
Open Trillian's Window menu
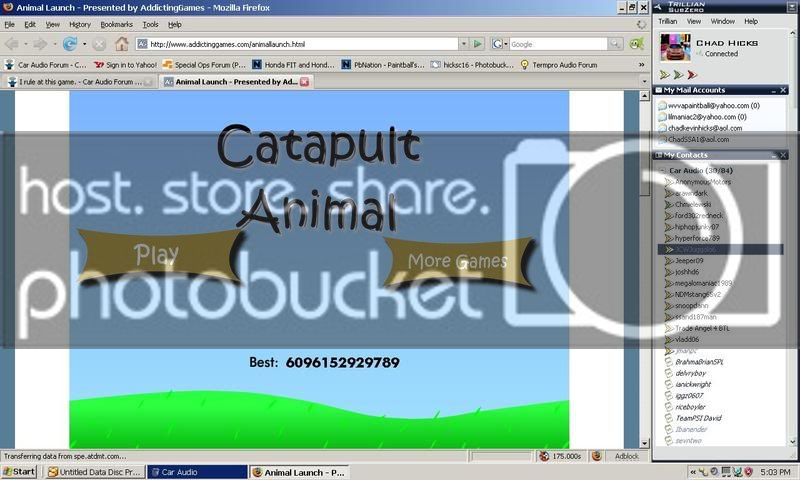click(722, 21)
